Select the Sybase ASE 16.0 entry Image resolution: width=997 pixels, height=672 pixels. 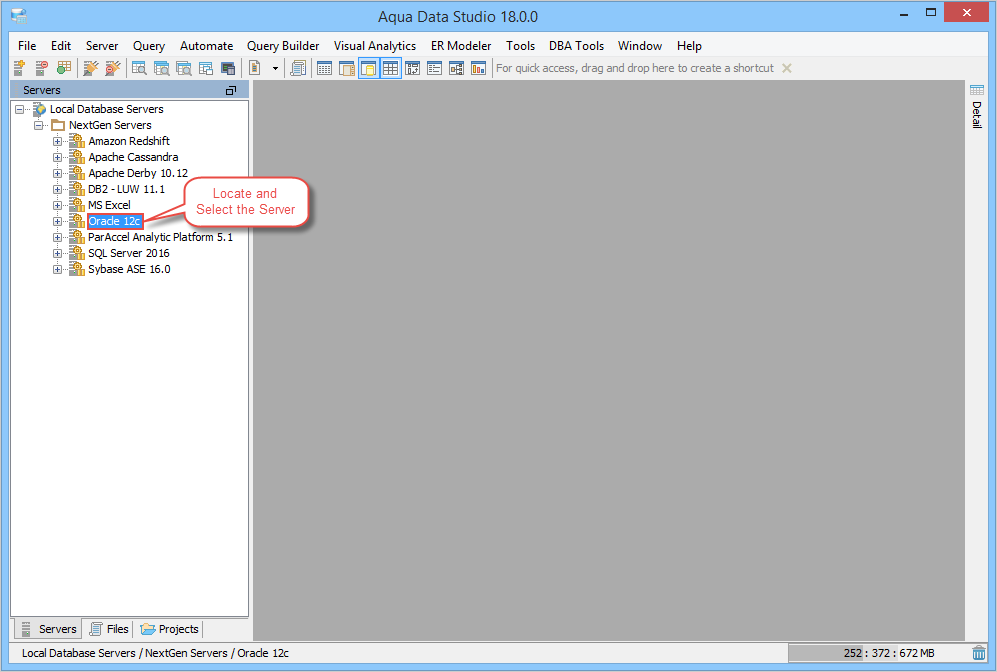(x=129, y=269)
